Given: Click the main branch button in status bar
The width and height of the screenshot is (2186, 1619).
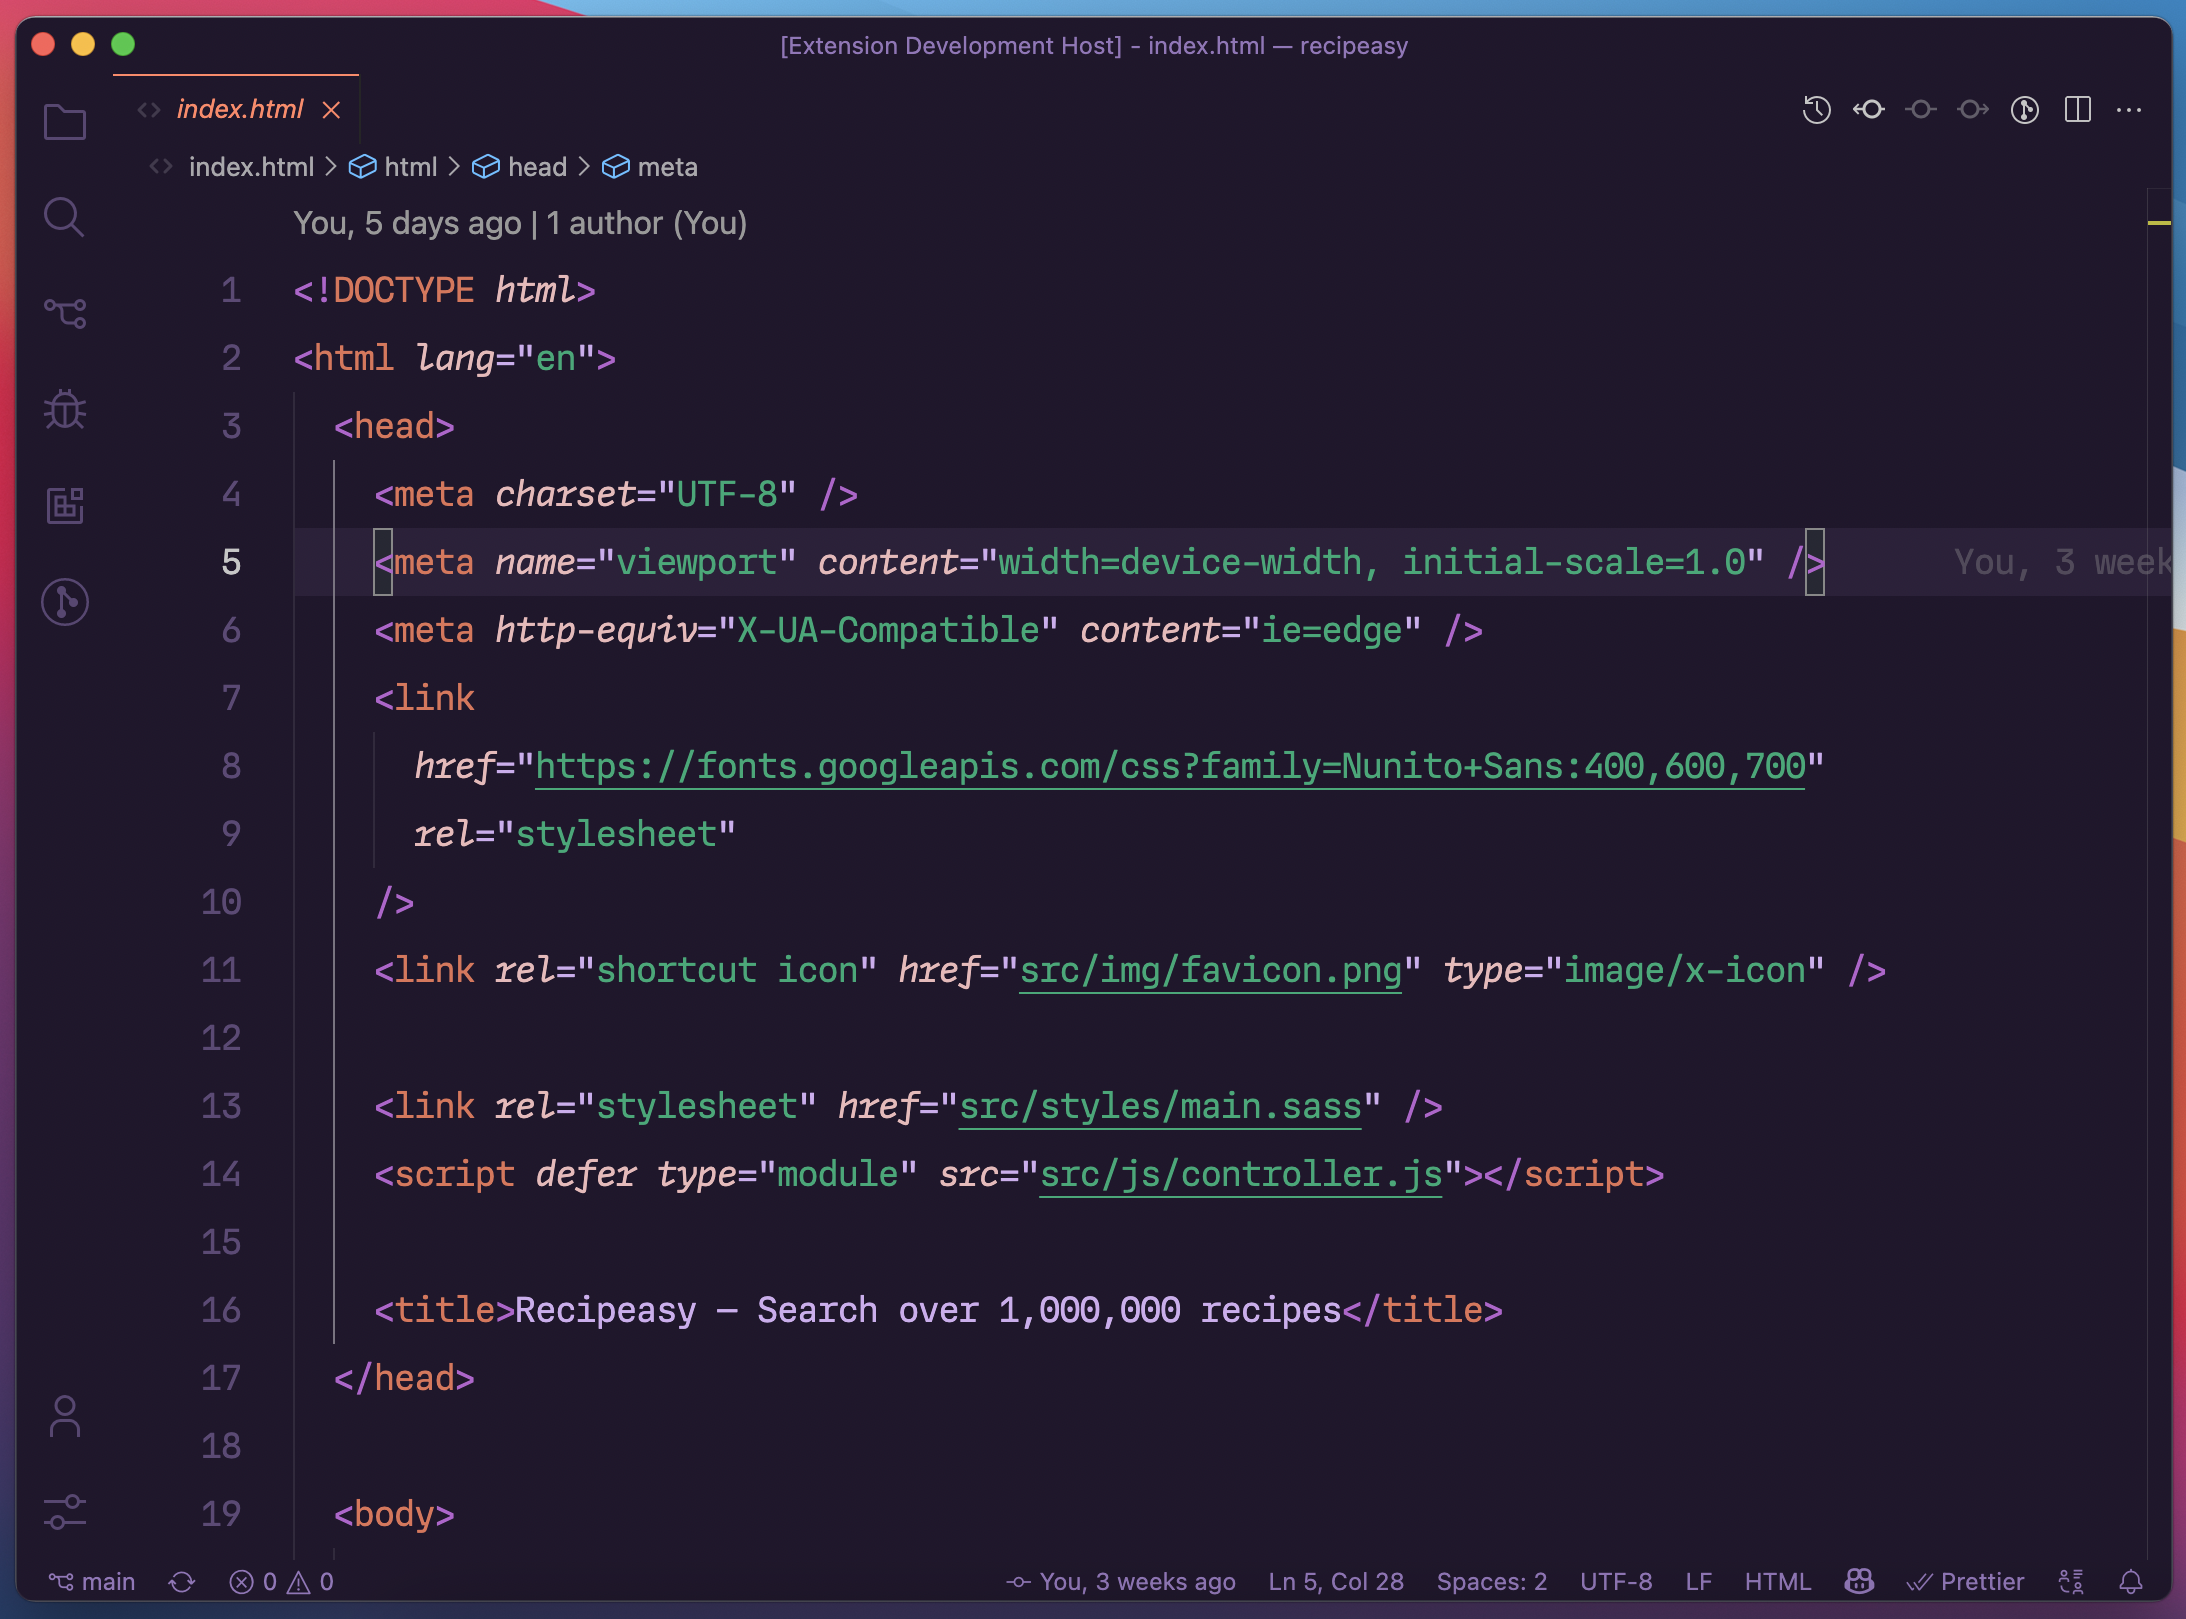Looking at the screenshot, I should pos(92,1581).
